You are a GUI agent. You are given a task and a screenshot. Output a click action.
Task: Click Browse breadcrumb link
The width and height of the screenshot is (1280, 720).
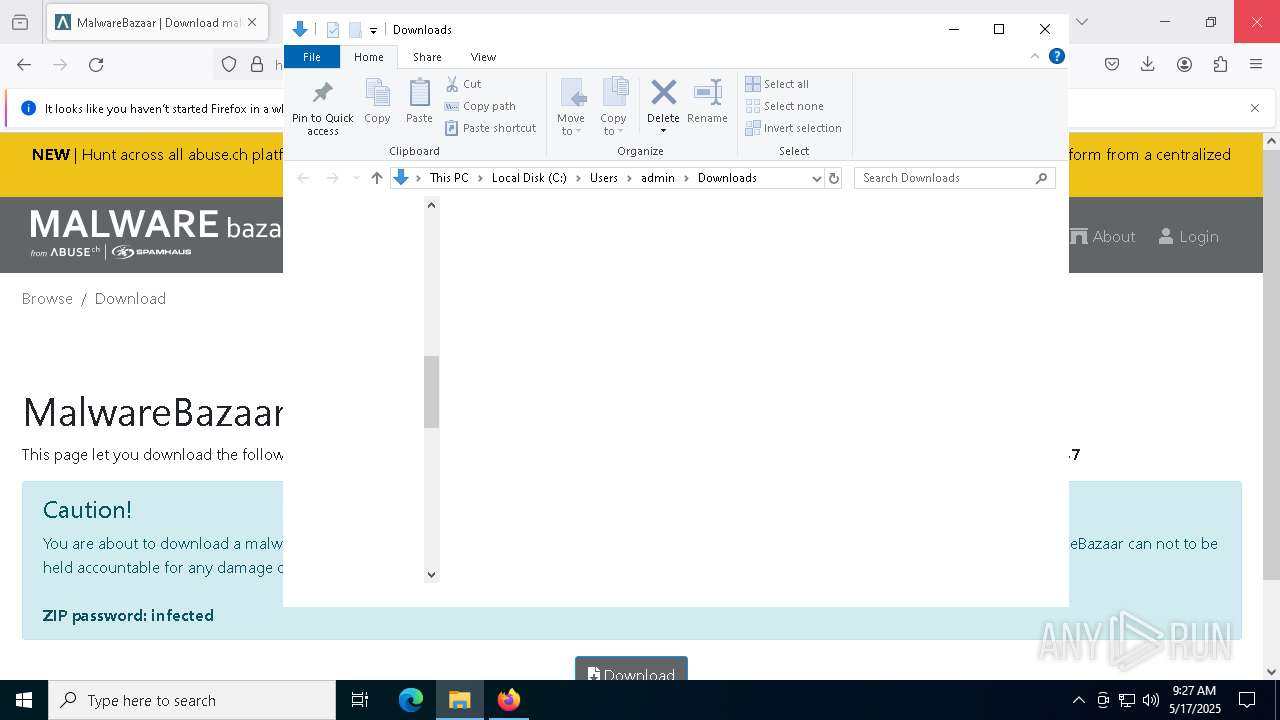point(47,299)
